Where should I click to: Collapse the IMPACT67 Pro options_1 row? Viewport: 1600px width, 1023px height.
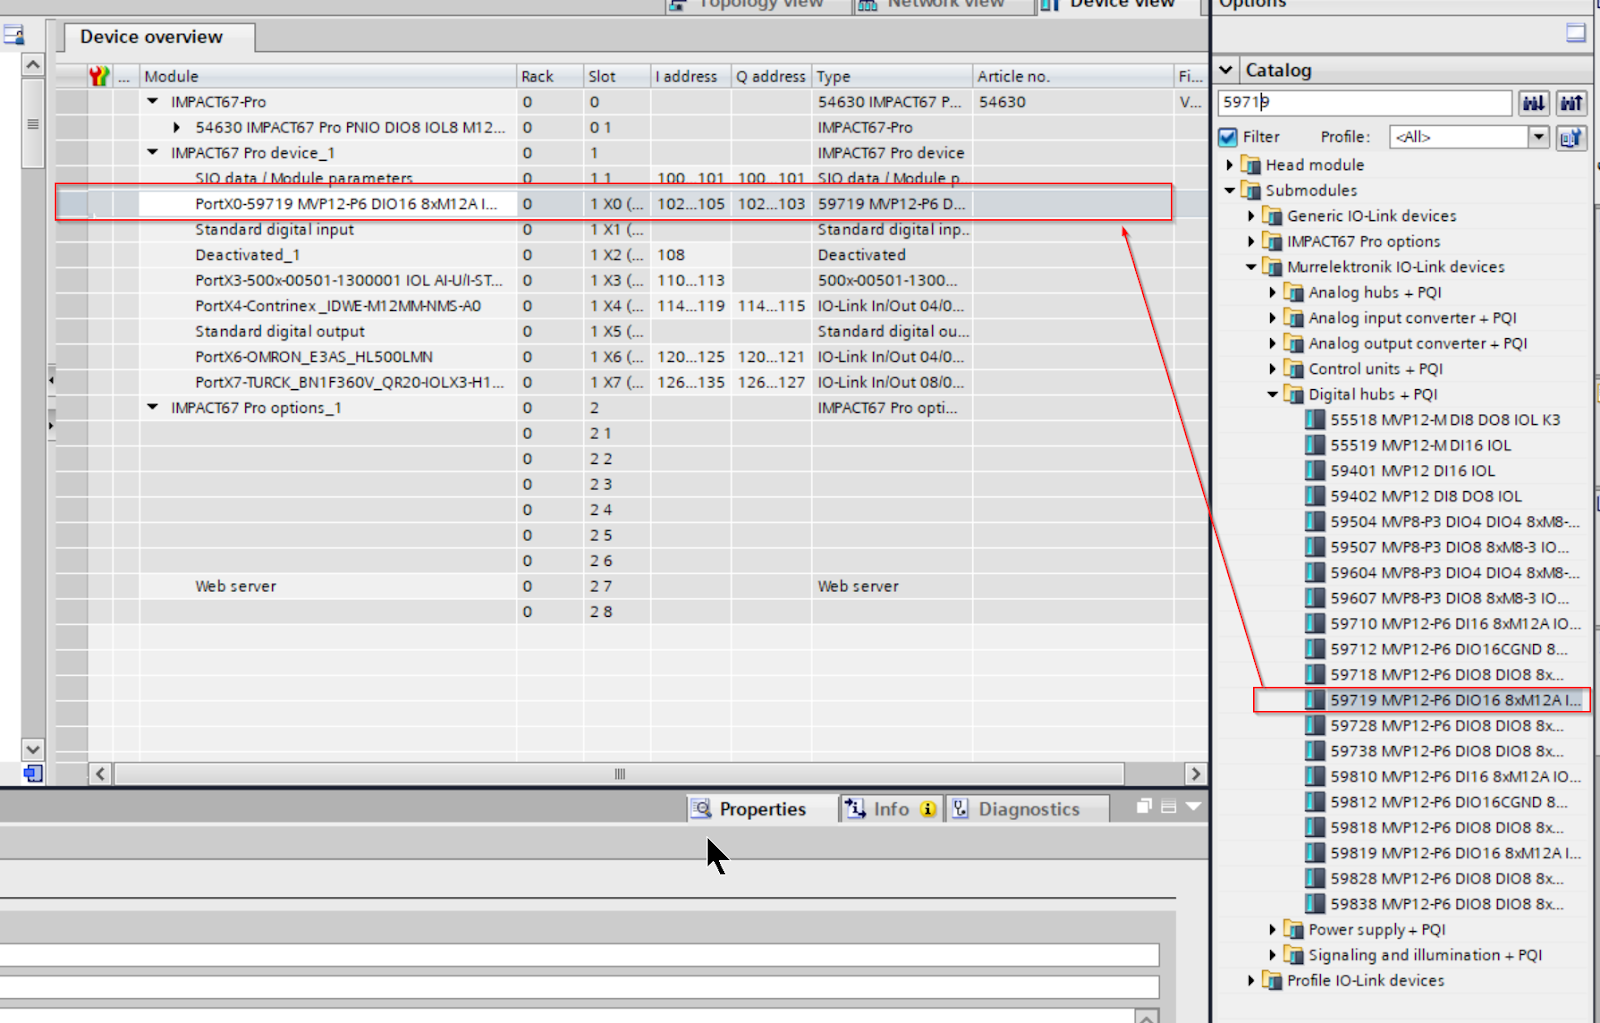(153, 408)
